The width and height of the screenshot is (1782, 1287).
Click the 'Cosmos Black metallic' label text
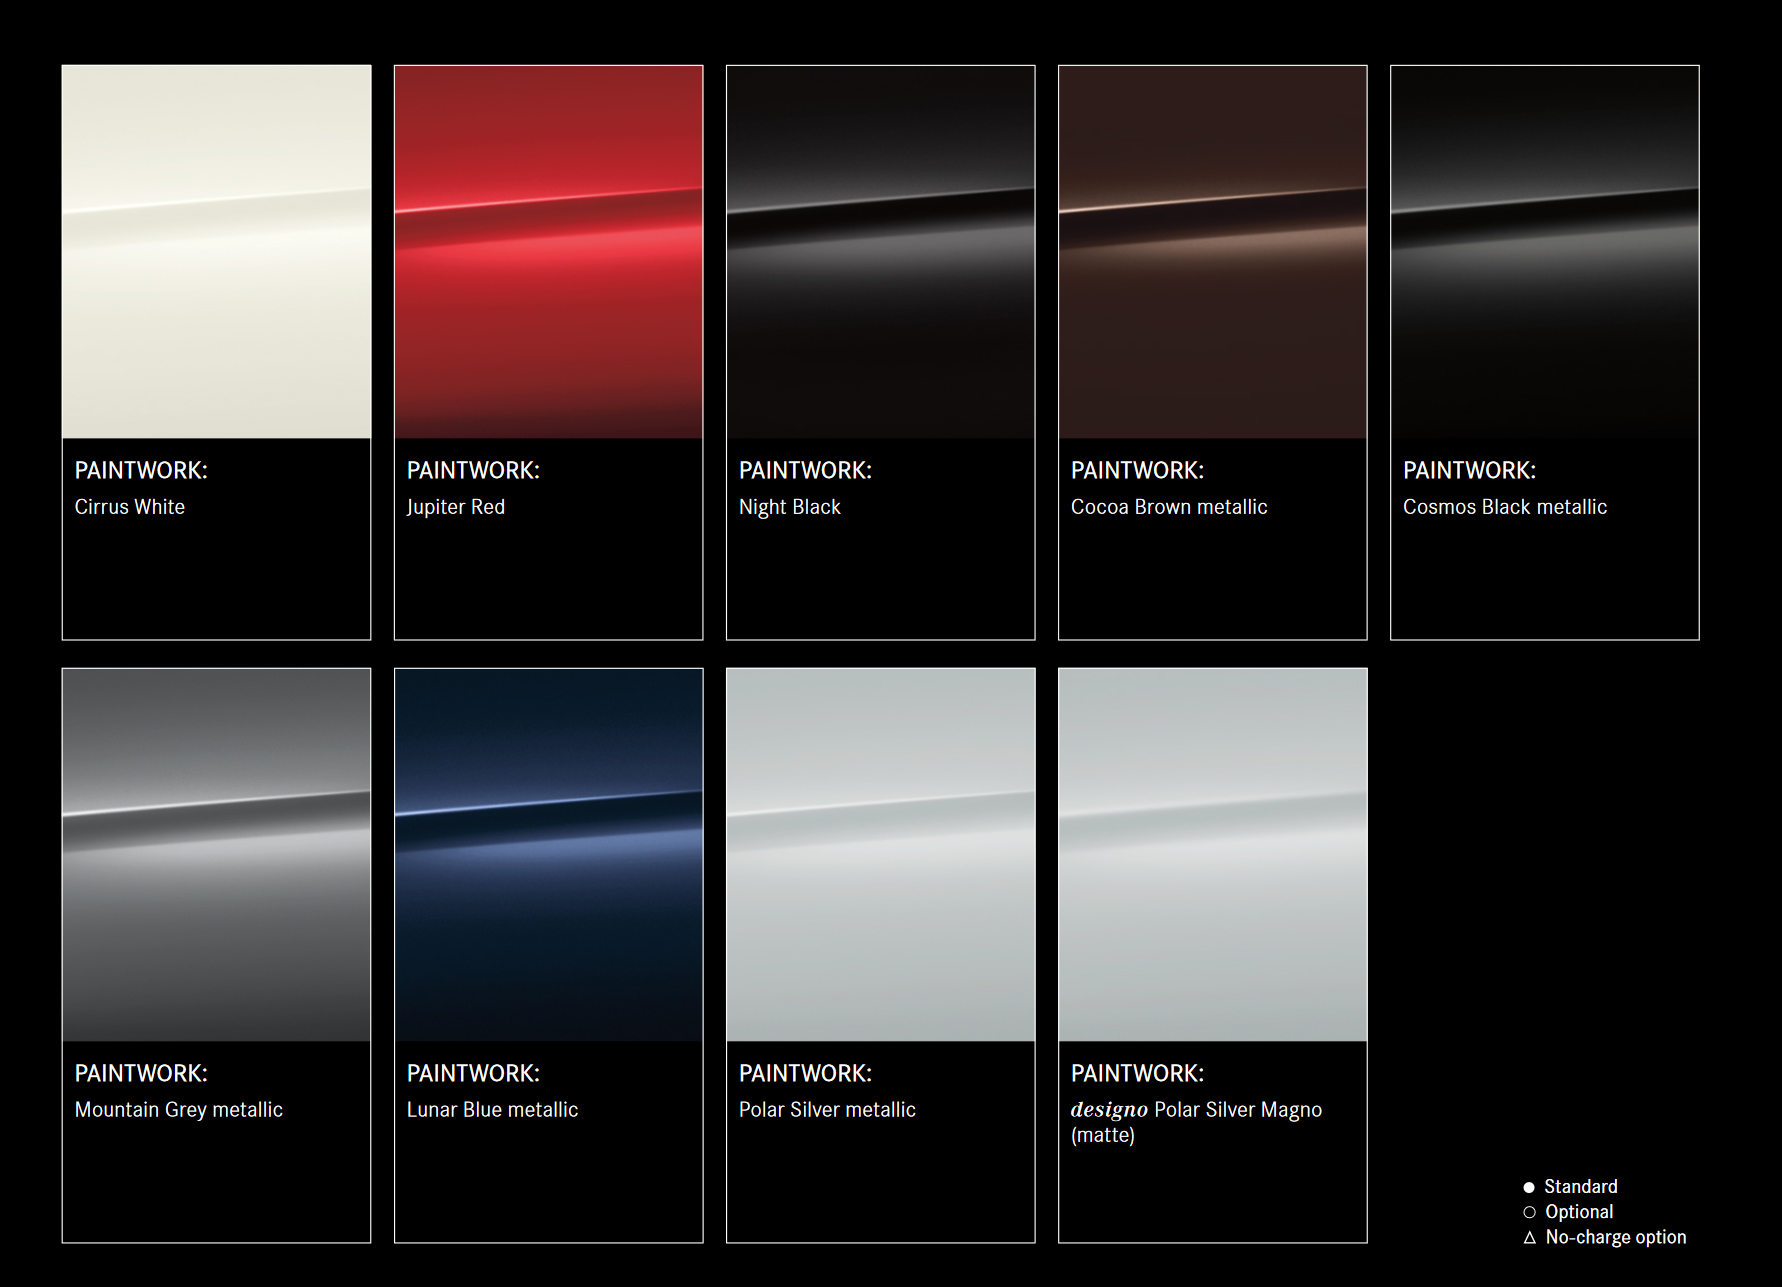click(x=1505, y=507)
